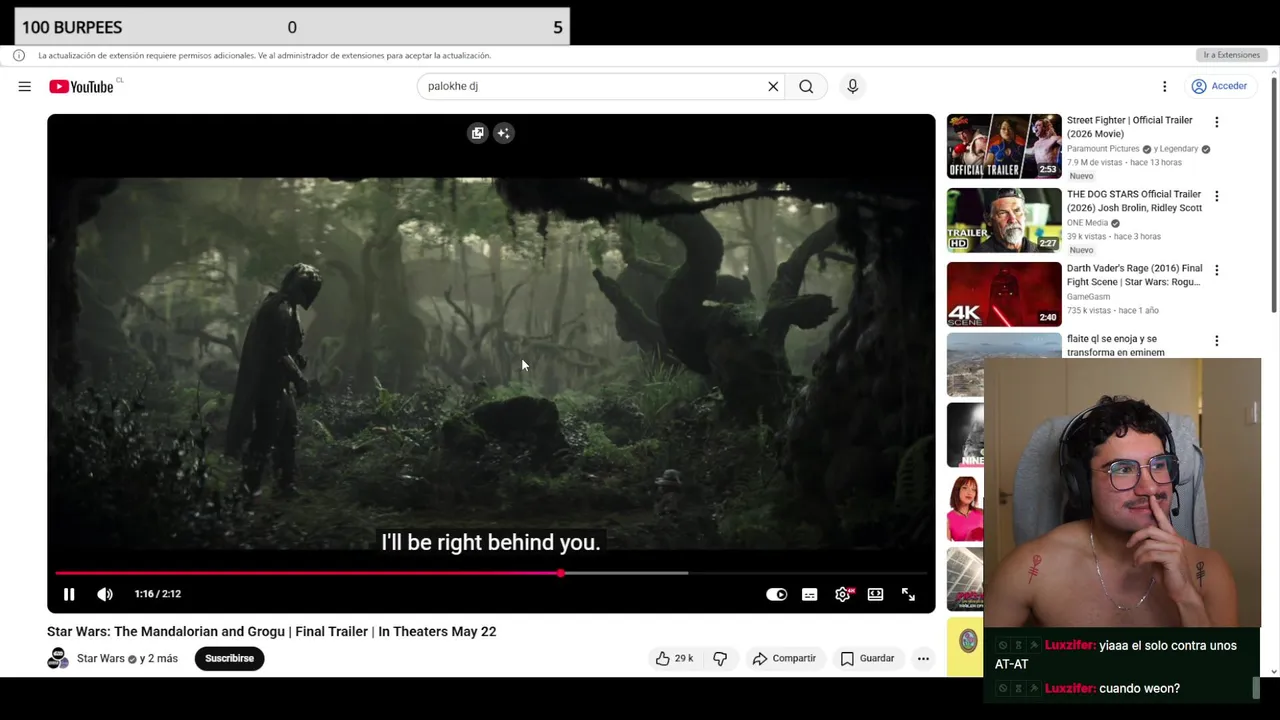This screenshot has width=1280, height=720.
Task: Click the 1:16 / 2:12 time display
Action: pos(158,594)
